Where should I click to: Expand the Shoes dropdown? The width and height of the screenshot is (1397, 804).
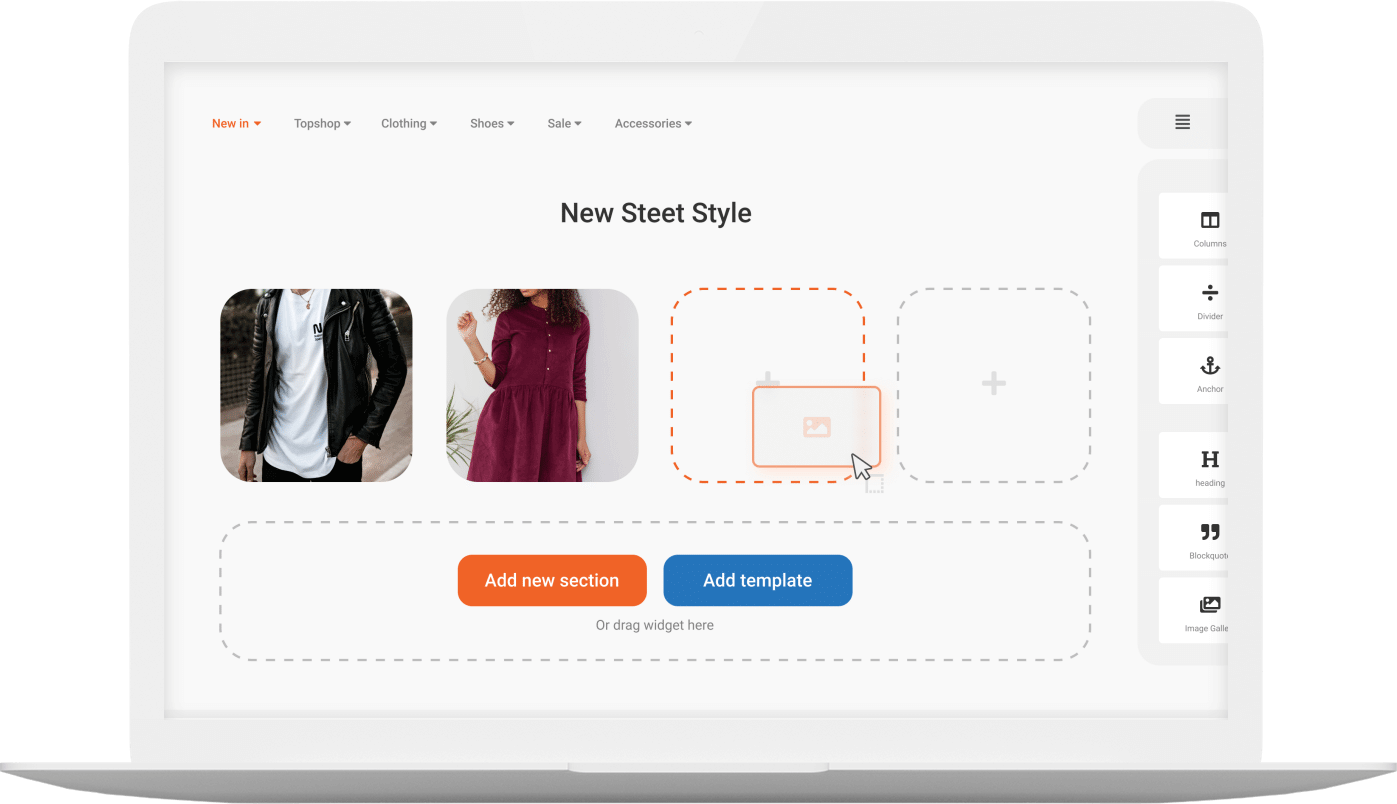[491, 123]
